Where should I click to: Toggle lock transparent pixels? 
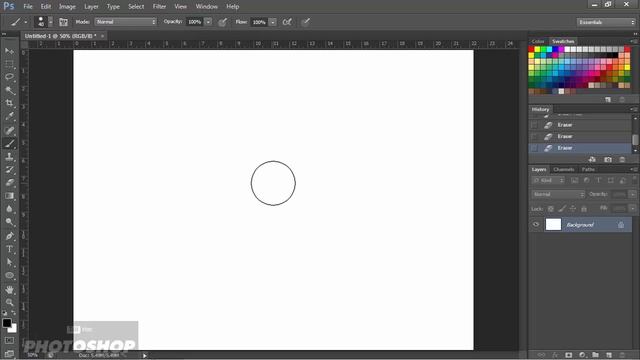[x=551, y=209]
